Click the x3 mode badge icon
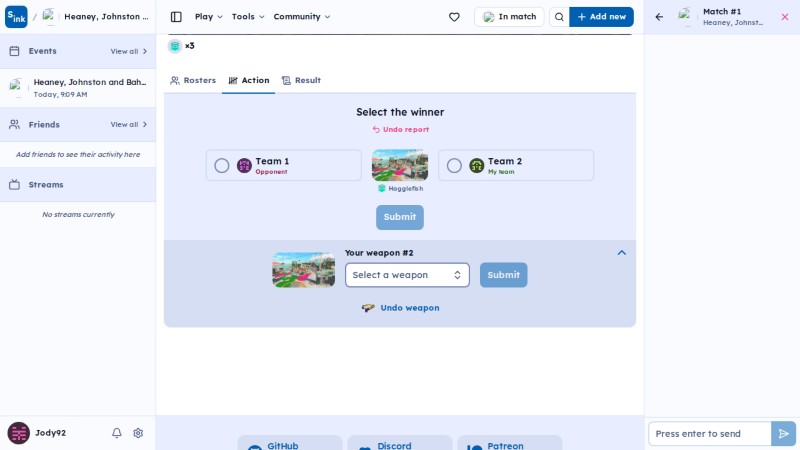Viewport: 800px width, 450px height. pos(175,46)
